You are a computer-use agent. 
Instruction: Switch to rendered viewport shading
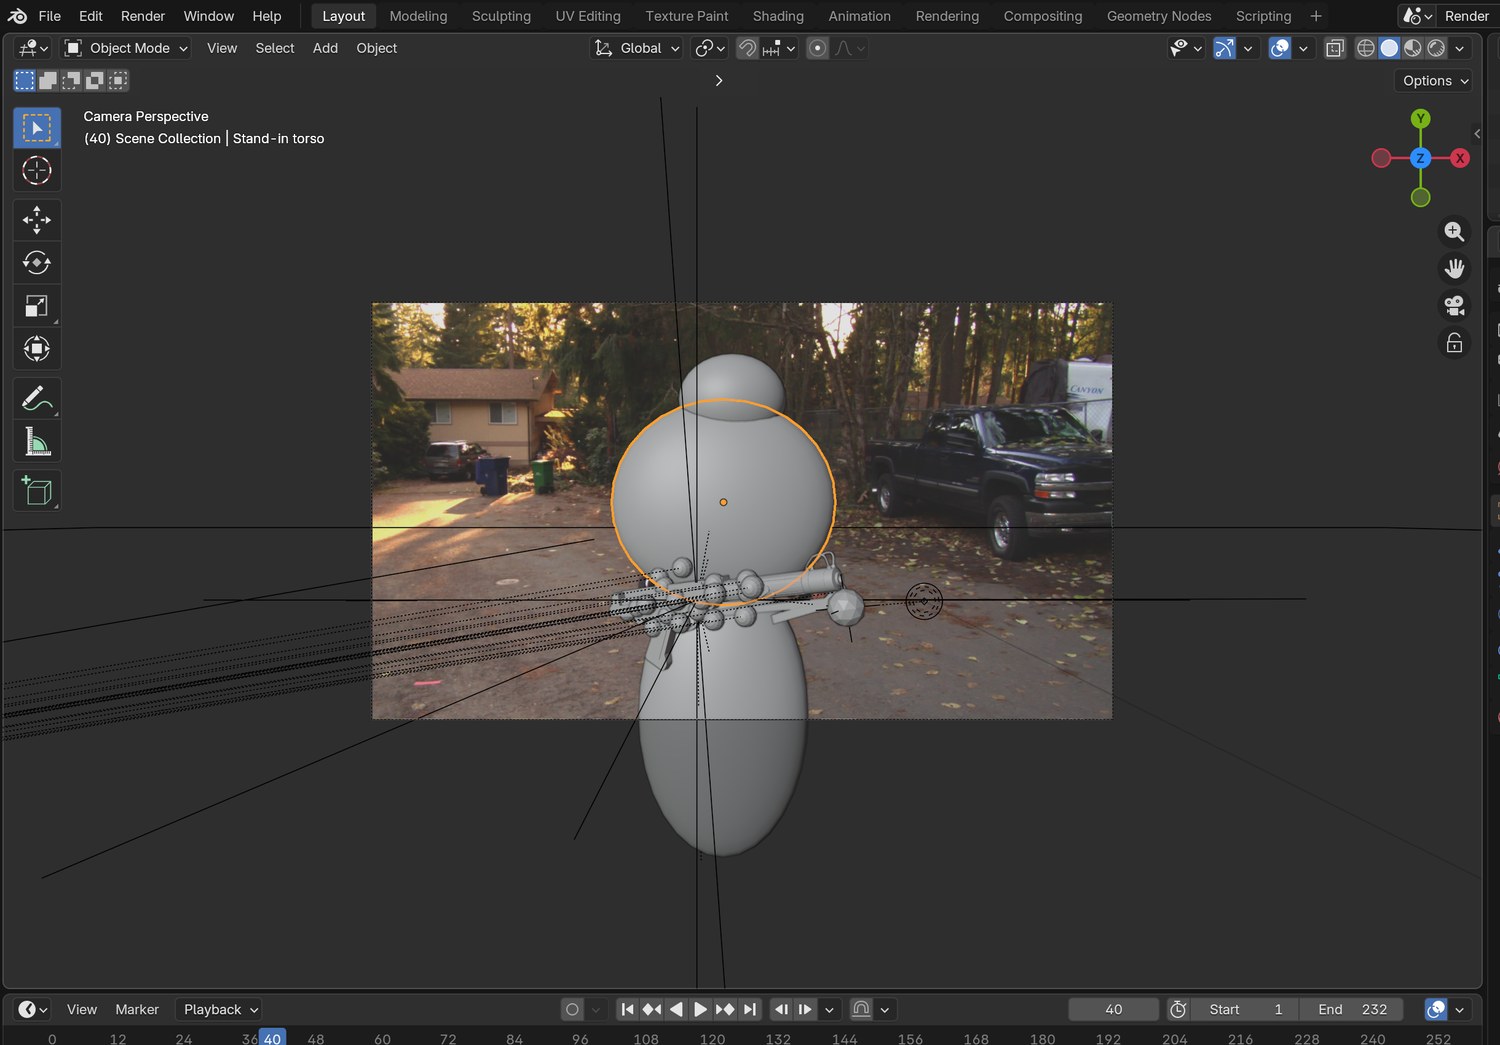(x=1436, y=48)
